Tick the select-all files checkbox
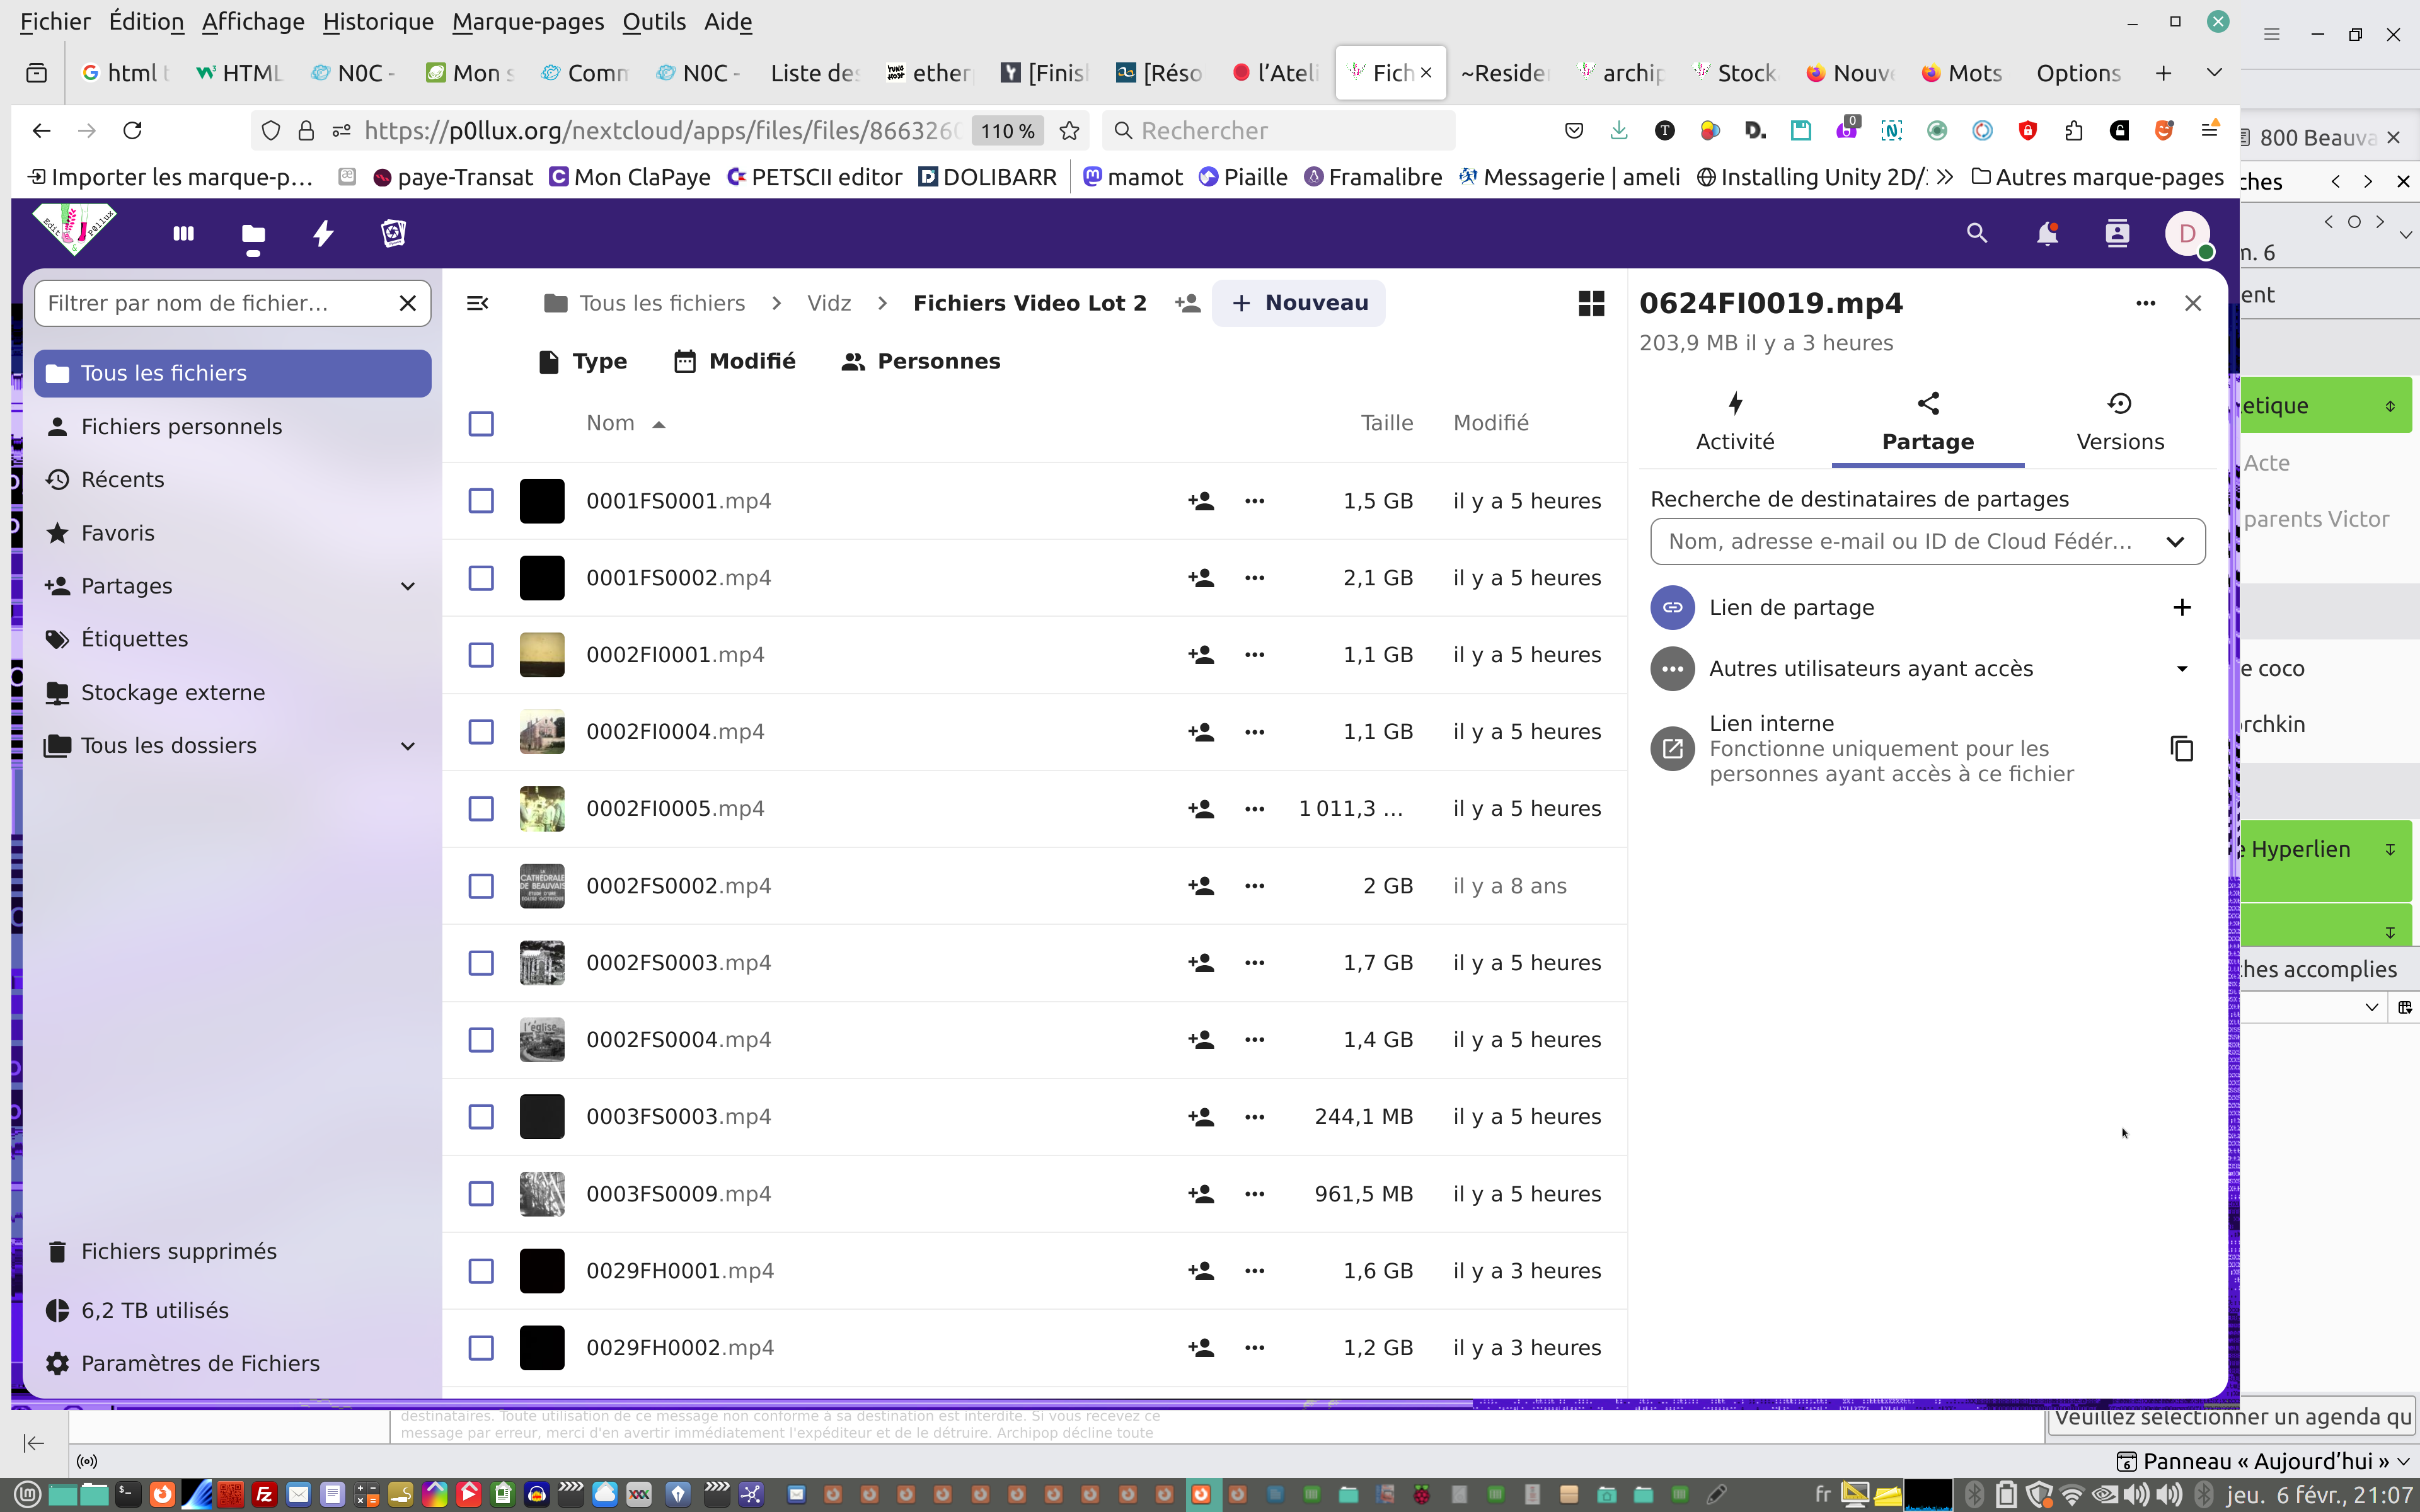Image resolution: width=2420 pixels, height=1512 pixels. (x=481, y=423)
